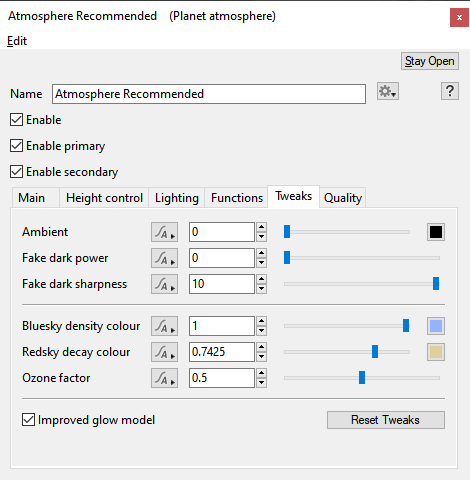
Task: Click the Reset Tweaks button
Action: 386,420
